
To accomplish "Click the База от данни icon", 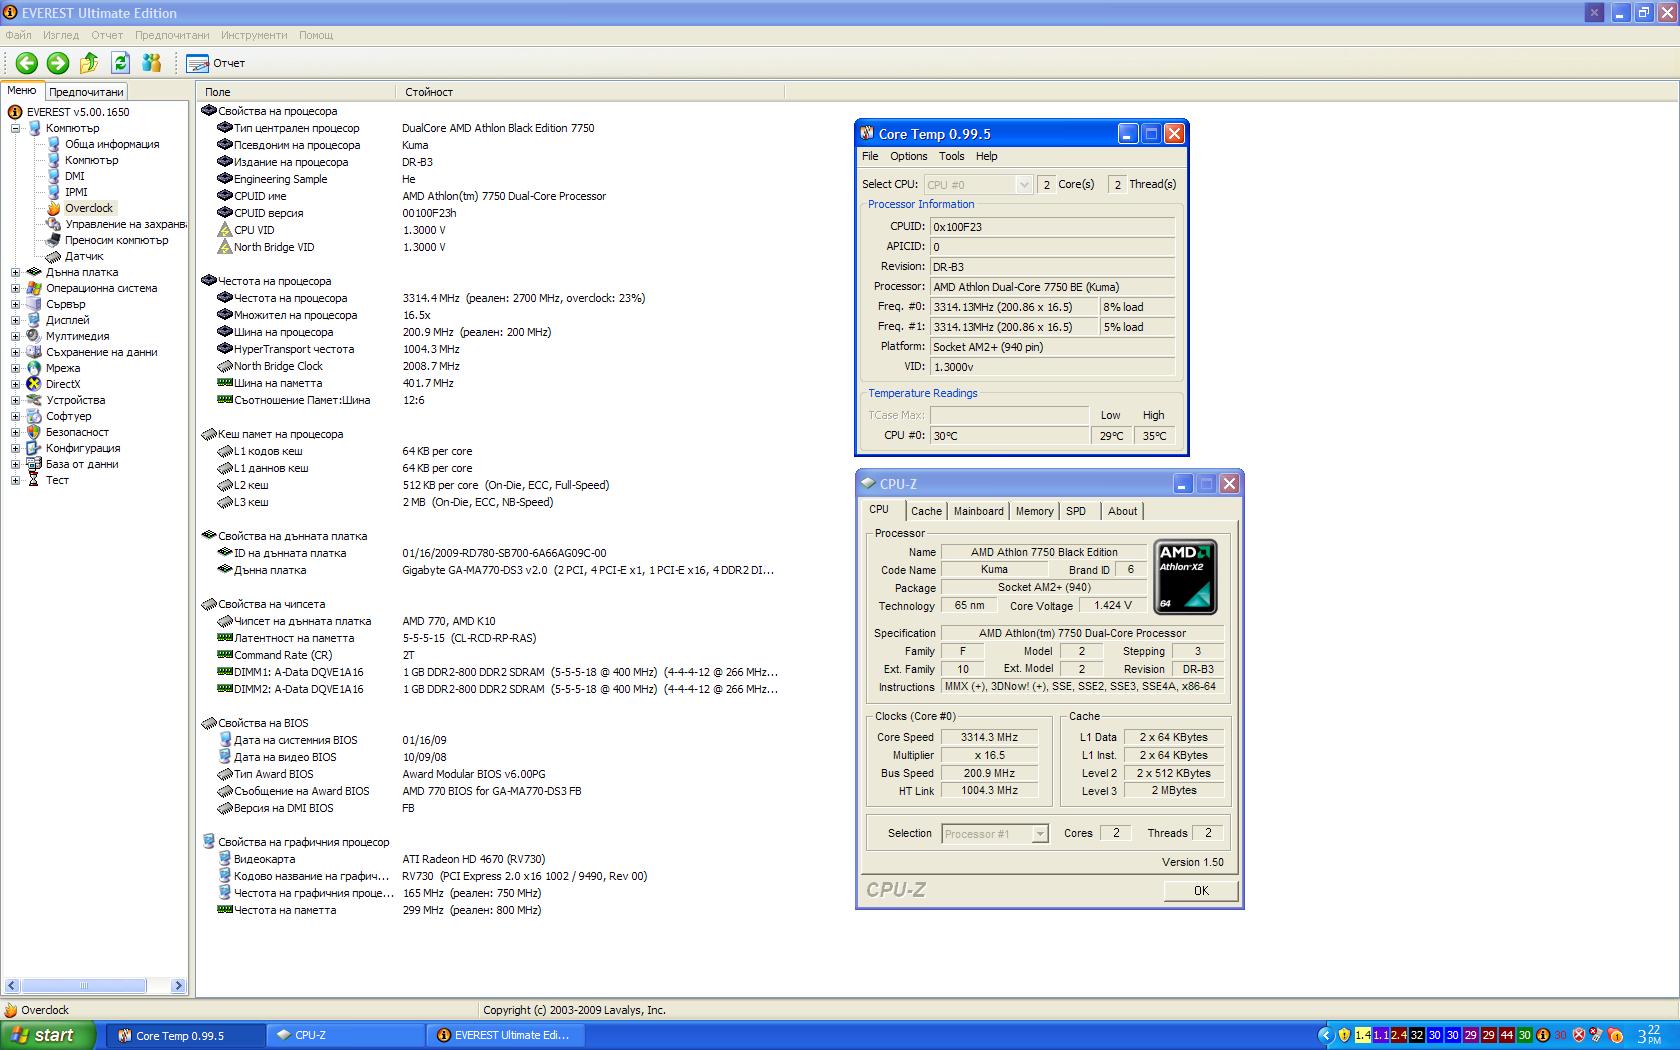I will coord(34,464).
